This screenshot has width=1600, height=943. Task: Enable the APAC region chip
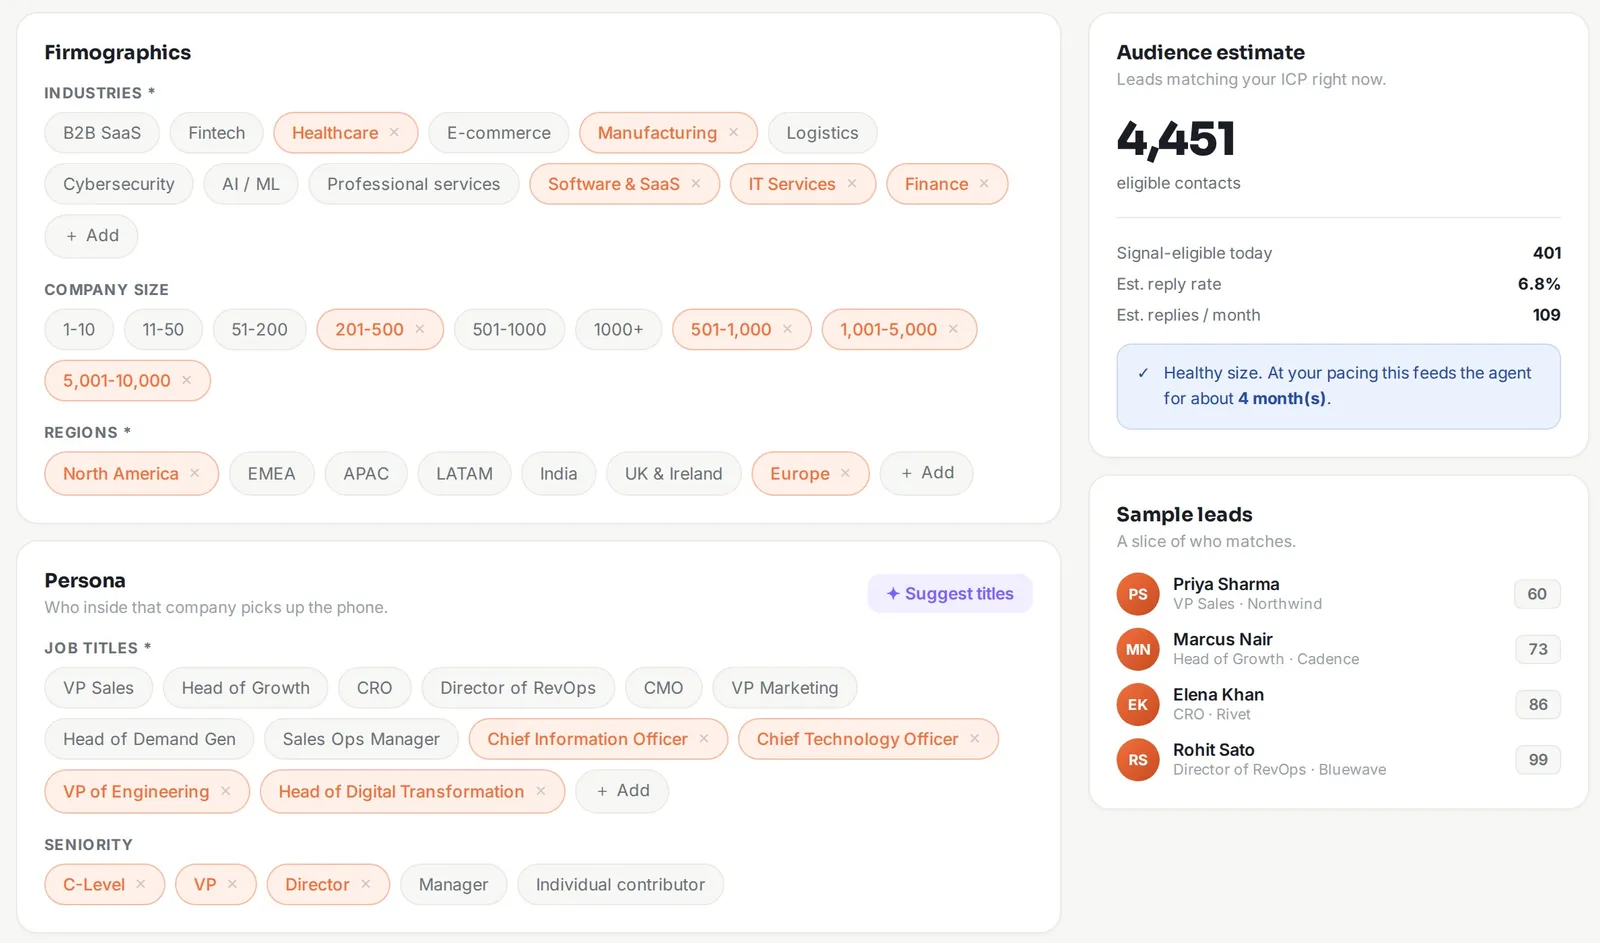[366, 473]
